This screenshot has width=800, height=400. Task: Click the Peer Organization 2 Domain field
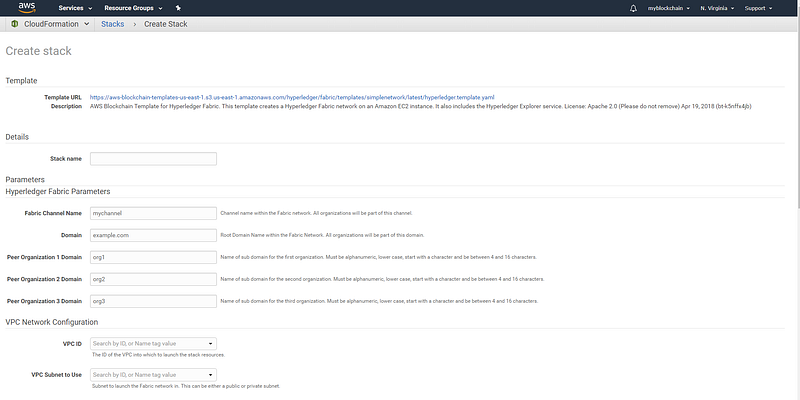tap(154, 279)
